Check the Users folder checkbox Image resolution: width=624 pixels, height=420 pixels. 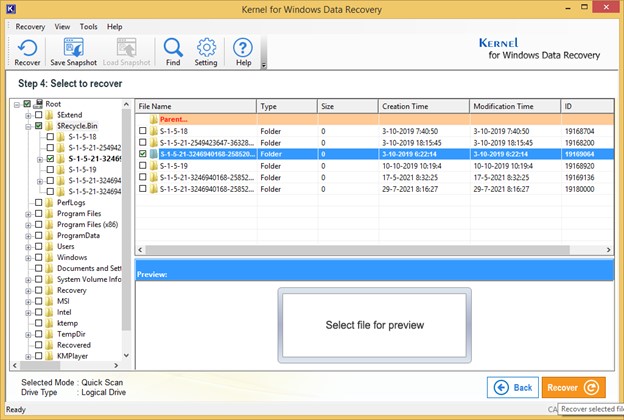[x=39, y=246]
